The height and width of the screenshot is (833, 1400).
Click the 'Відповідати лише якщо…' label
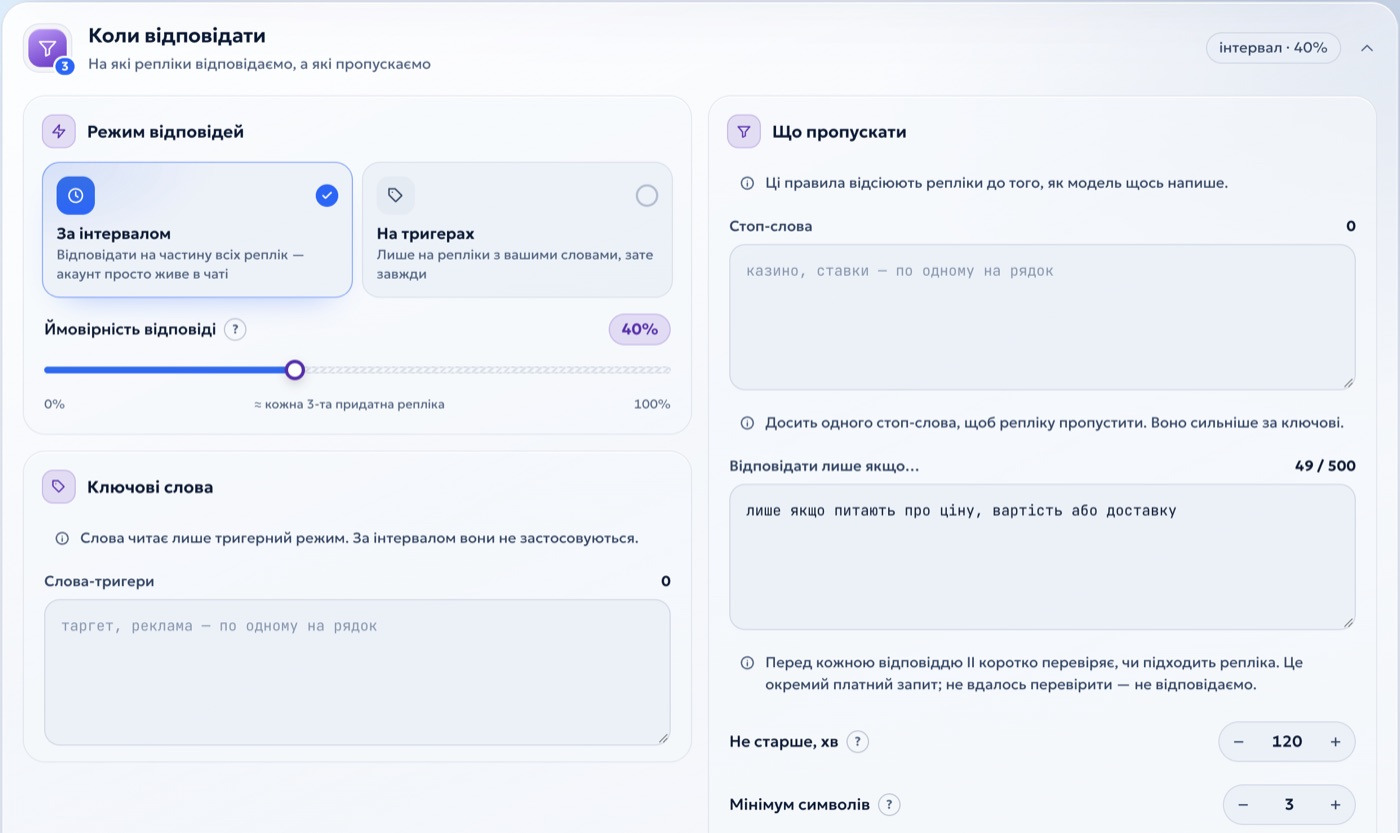pos(824,466)
